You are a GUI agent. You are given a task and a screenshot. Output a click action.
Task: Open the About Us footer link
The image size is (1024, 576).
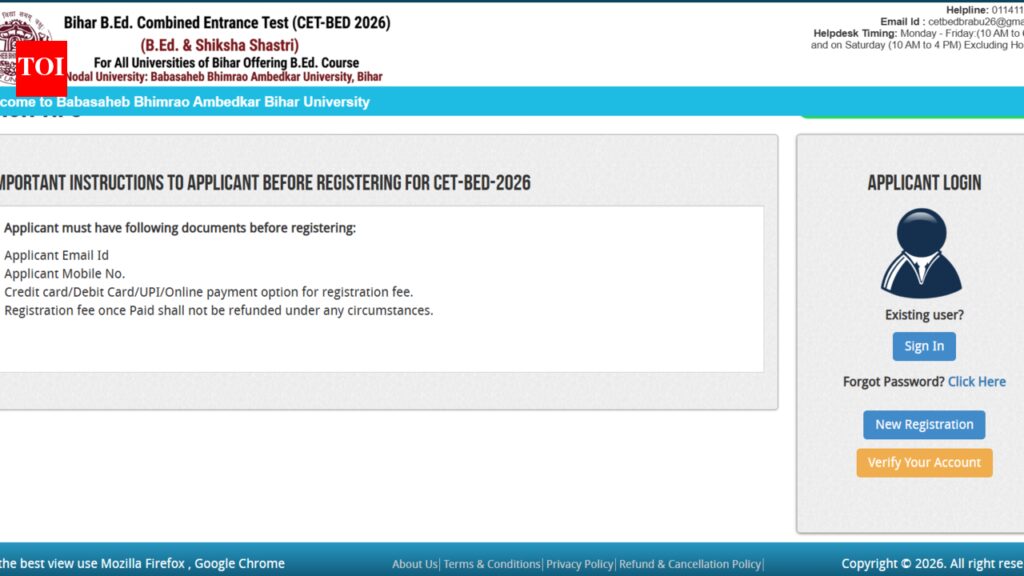(x=414, y=564)
